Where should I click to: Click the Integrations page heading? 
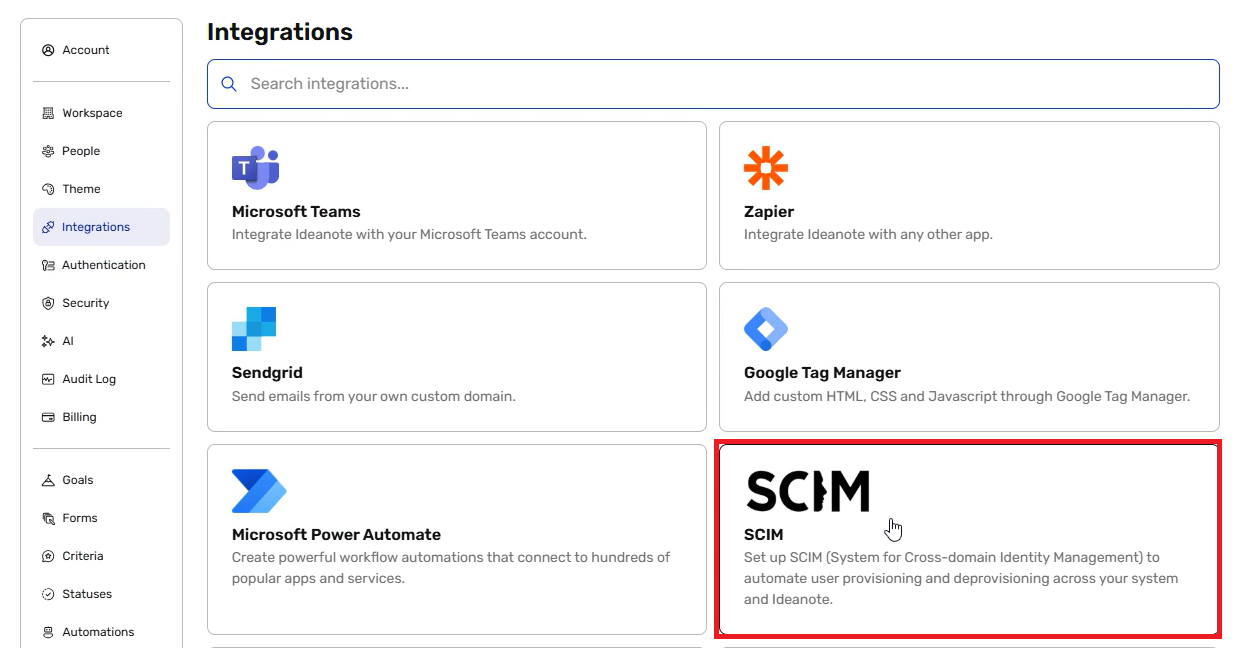(x=280, y=32)
